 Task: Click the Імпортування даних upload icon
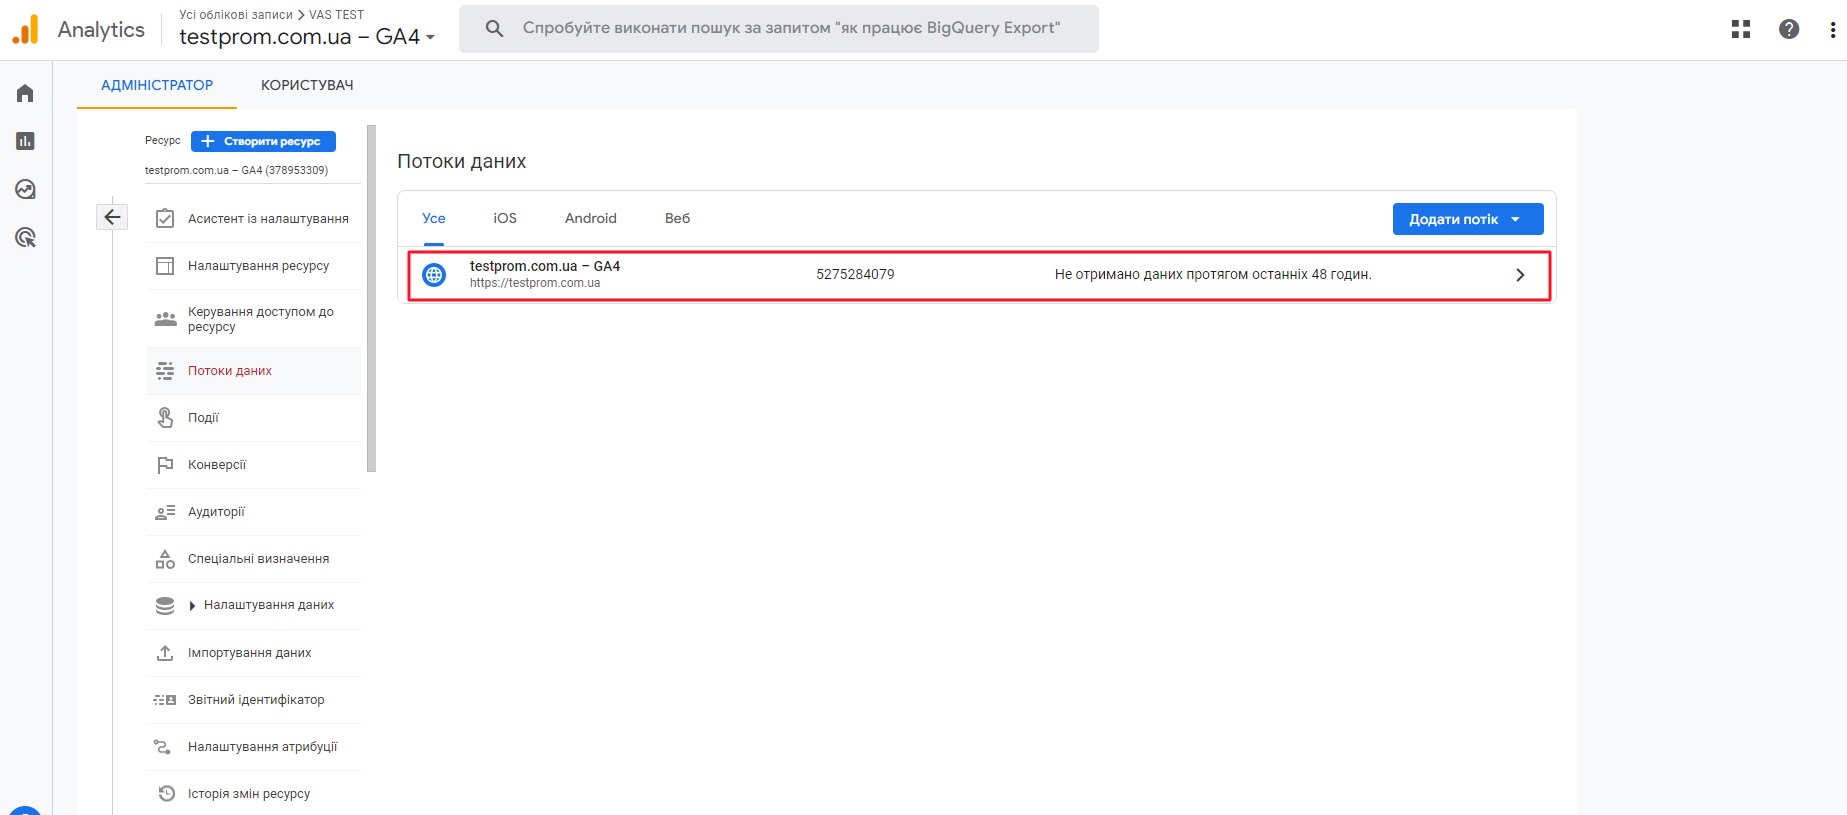pyautogui.click(x=165, y=653)
